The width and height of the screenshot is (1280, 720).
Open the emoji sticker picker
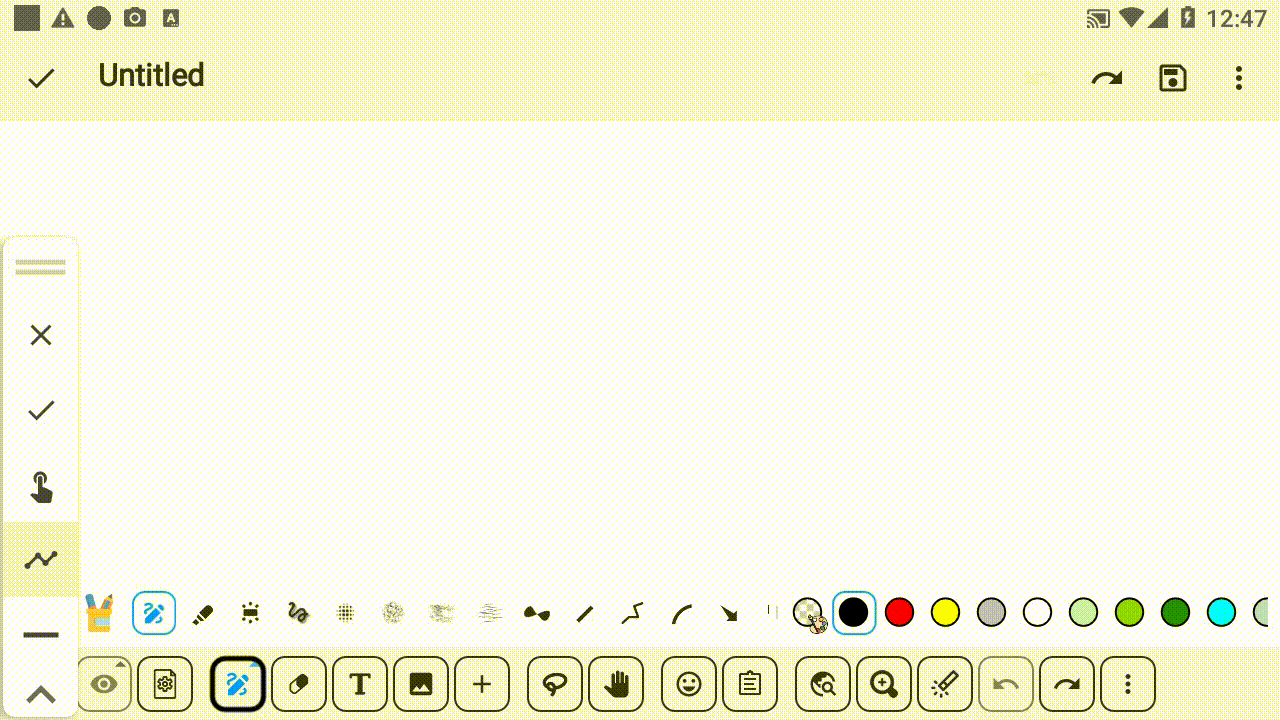pos(689,684)
